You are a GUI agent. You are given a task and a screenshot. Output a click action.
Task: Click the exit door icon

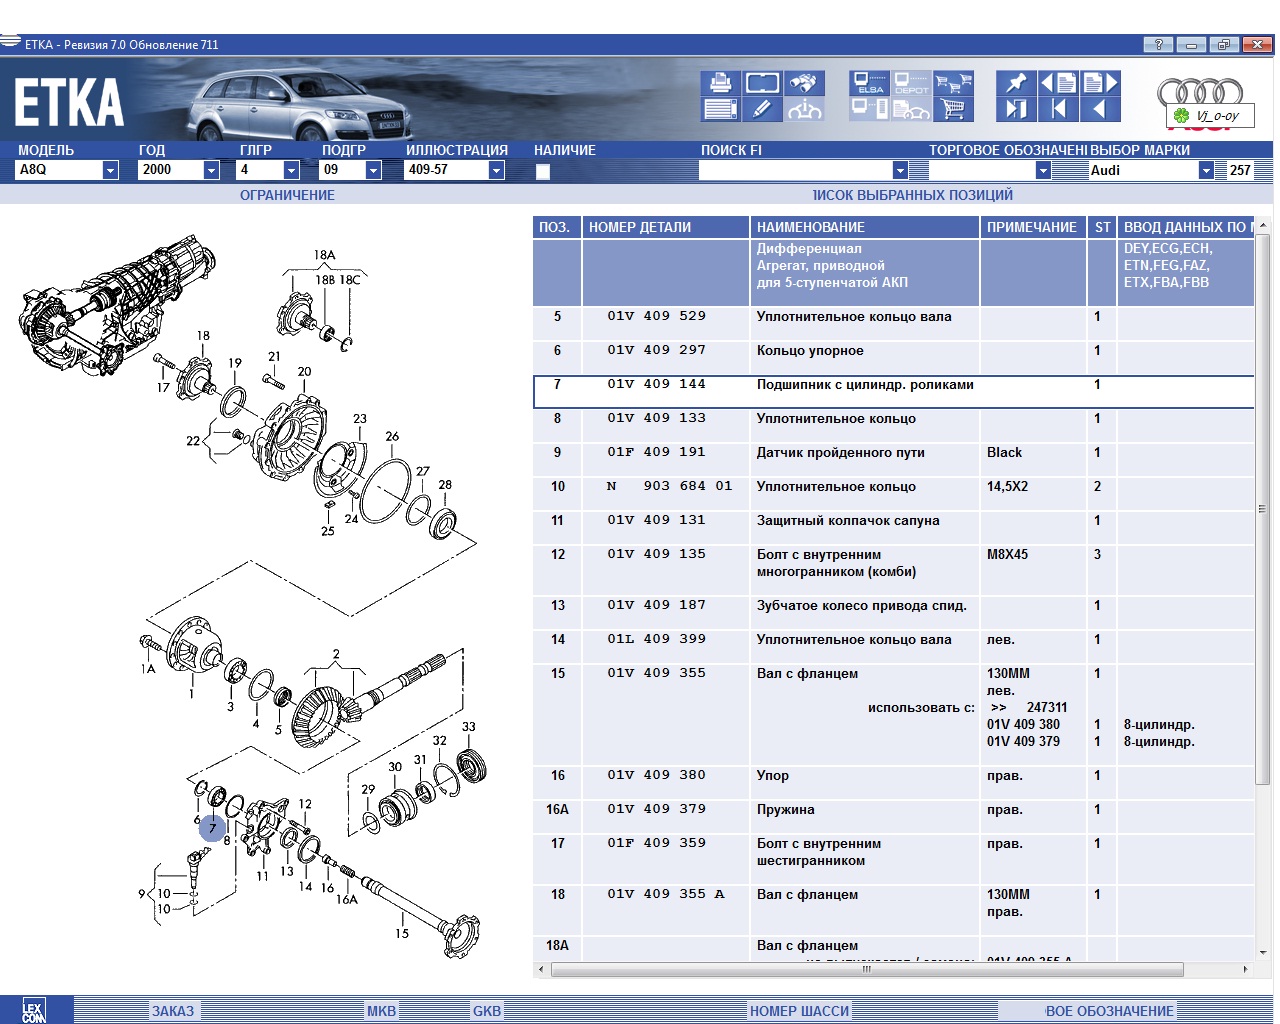[1016, 109]
